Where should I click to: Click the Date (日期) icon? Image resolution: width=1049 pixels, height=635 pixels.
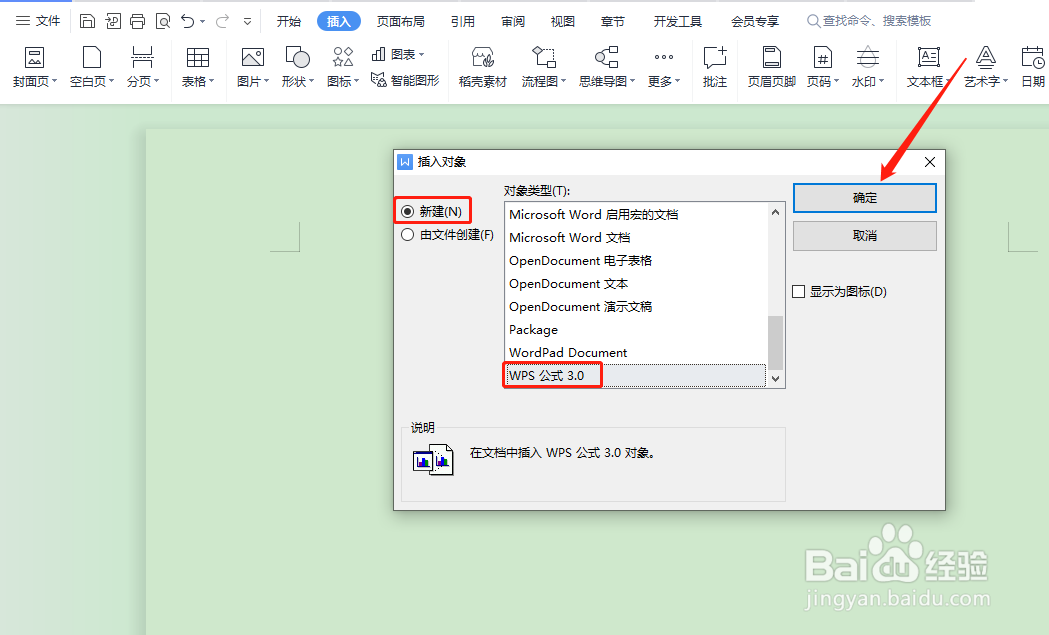pos(1033,58)
